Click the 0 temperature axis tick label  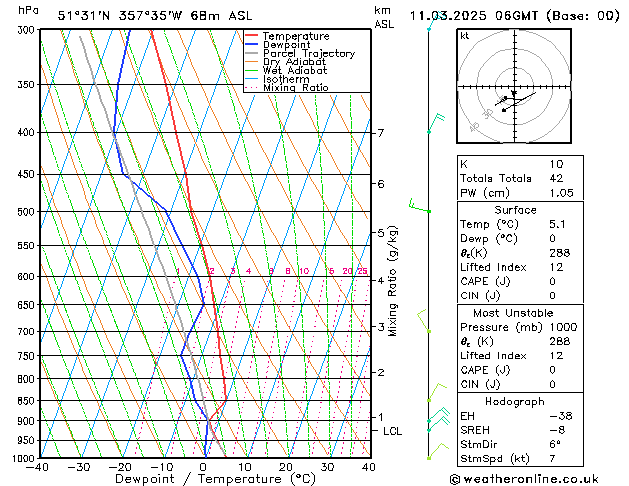point(203,467)
